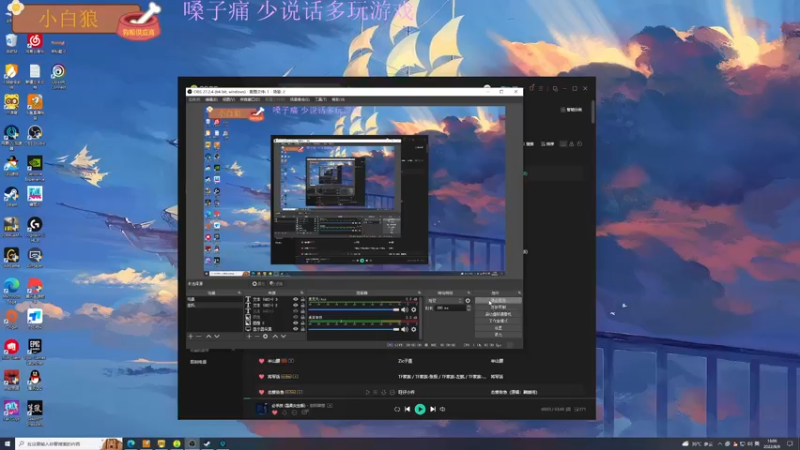
Task: Open the Steam desktop shortcut
Action: pyautogui.click(x=11, y=196)
